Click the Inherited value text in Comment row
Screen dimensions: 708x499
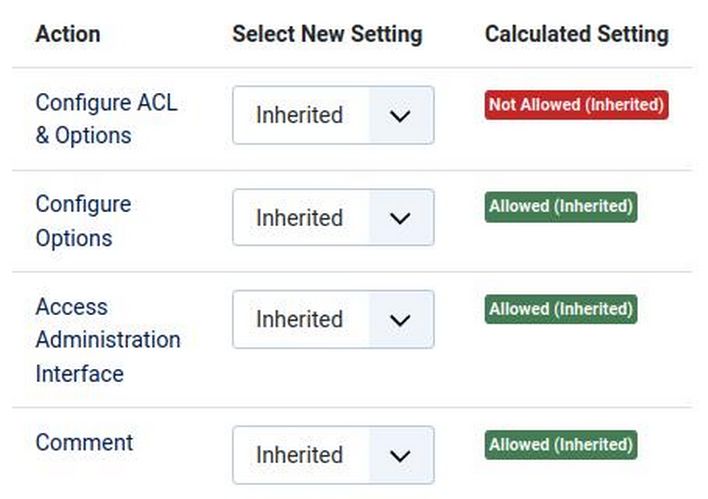[x=299, y=455]
